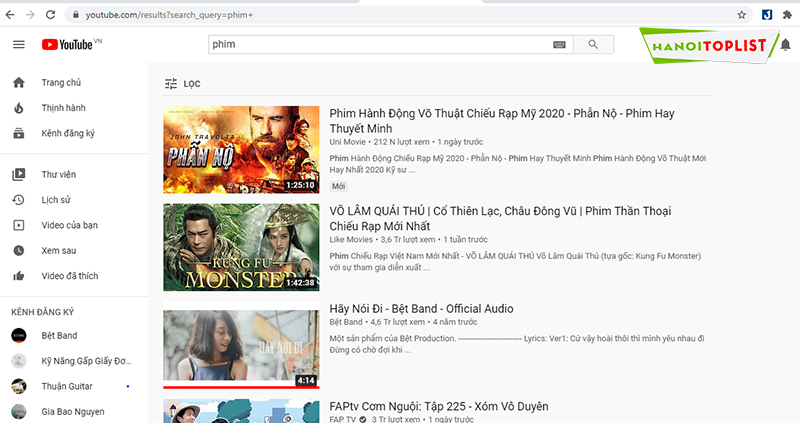Click the blue J extension icon

click(767, 15)
